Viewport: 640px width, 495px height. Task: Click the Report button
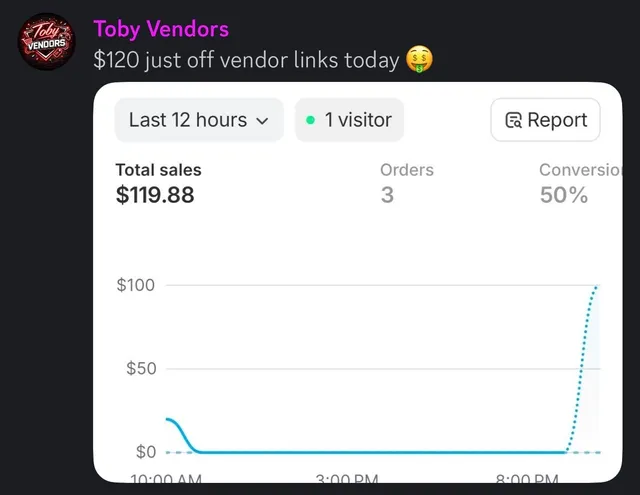(545, 120)
